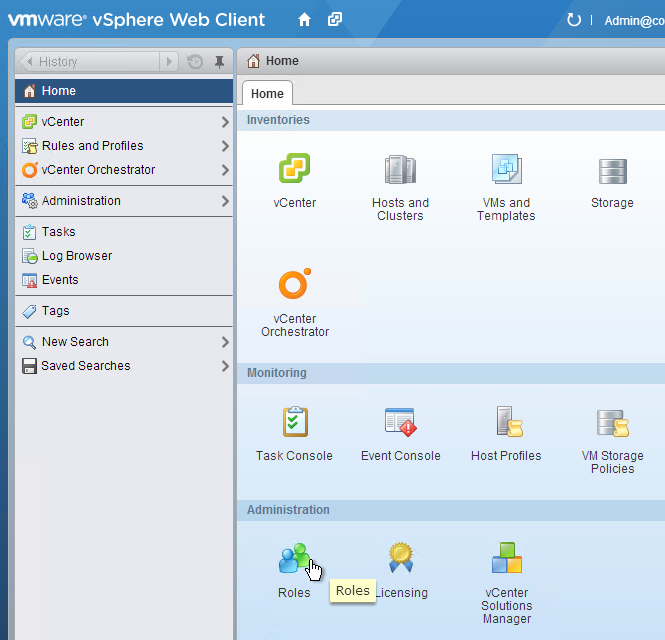Open the recent history clock icon
The width and height of the screenshot is (665, 640).
(195, 62)
